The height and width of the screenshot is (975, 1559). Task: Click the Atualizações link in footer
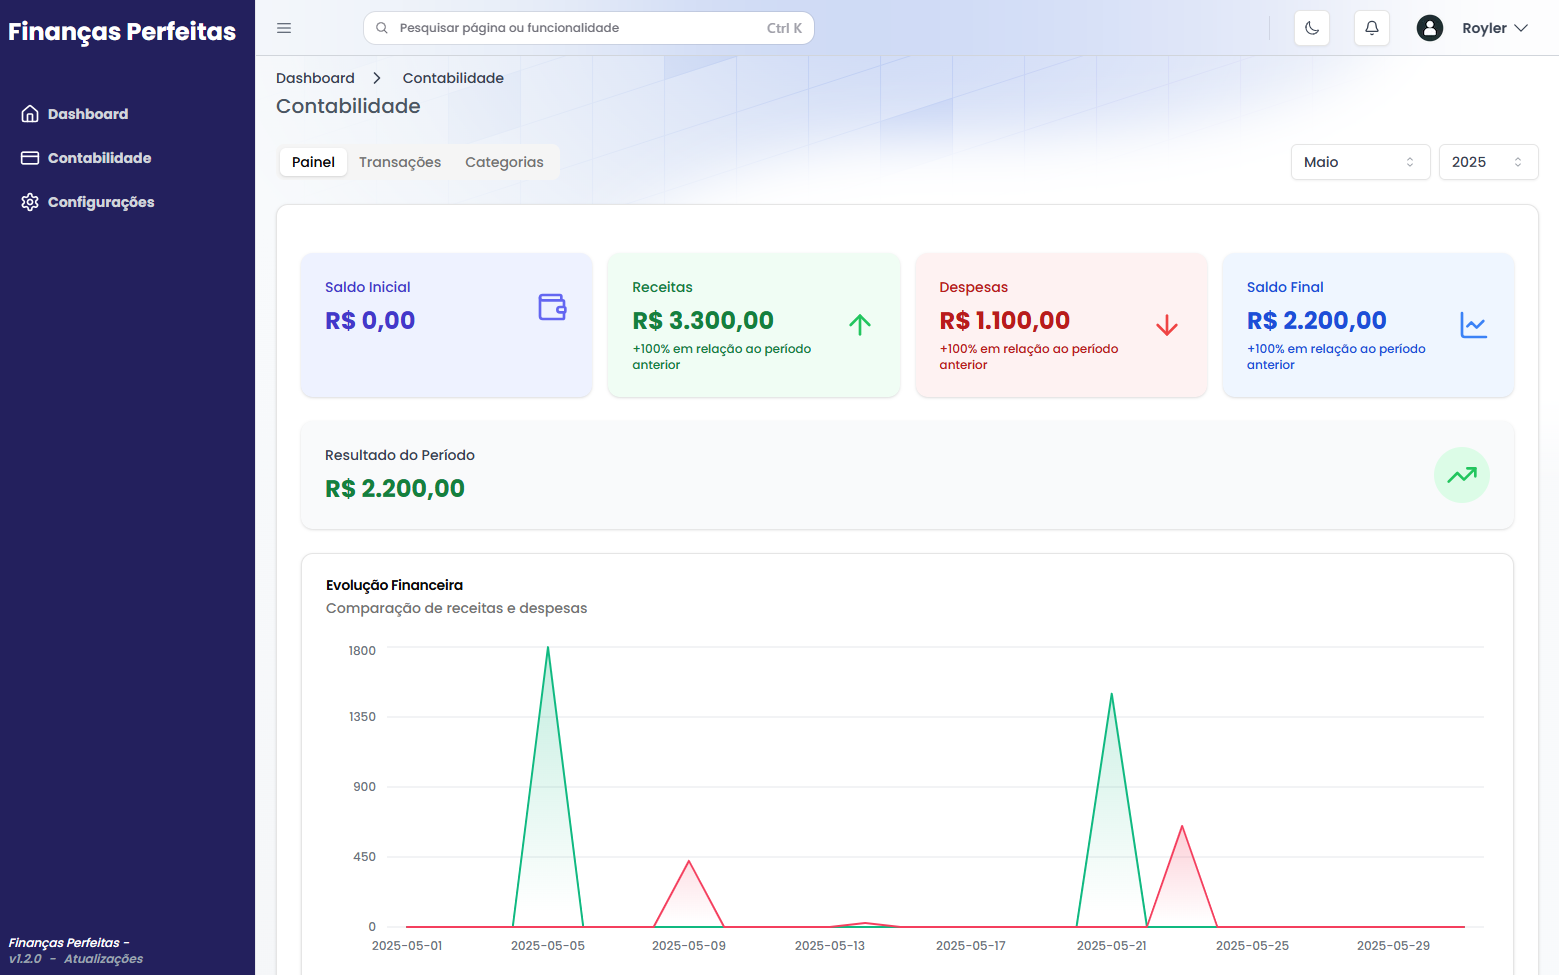pos(104,959)
